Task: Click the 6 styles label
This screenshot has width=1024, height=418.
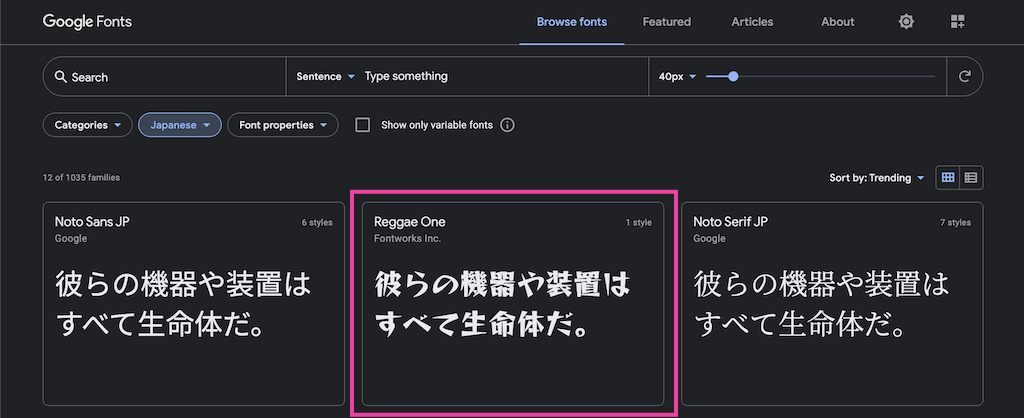Action: pos(317,223)
